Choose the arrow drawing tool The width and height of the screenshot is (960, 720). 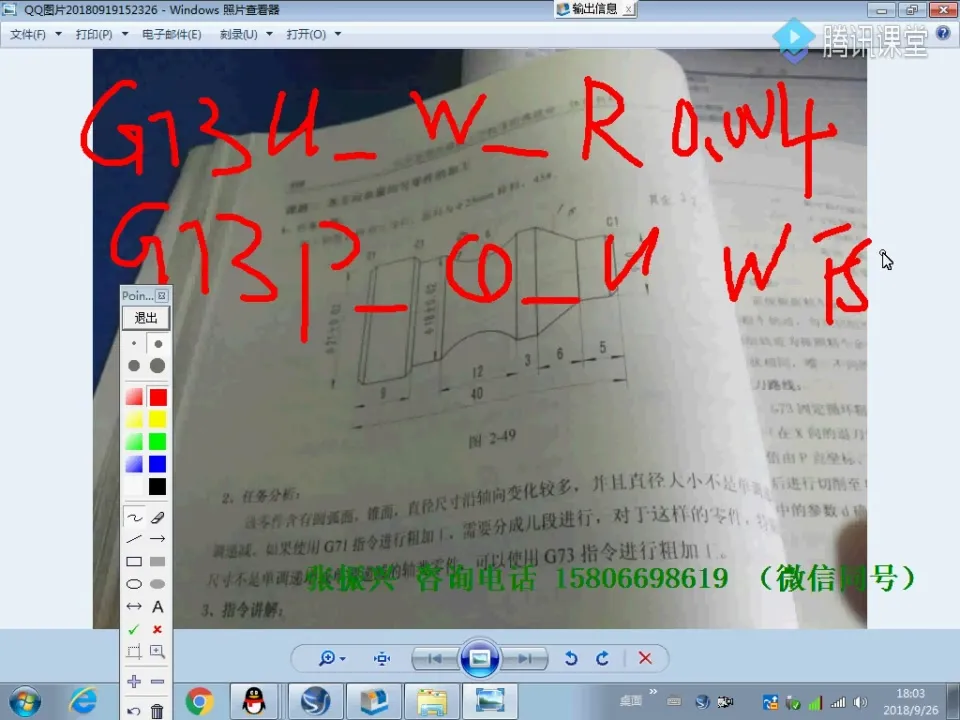click(159, 538)
